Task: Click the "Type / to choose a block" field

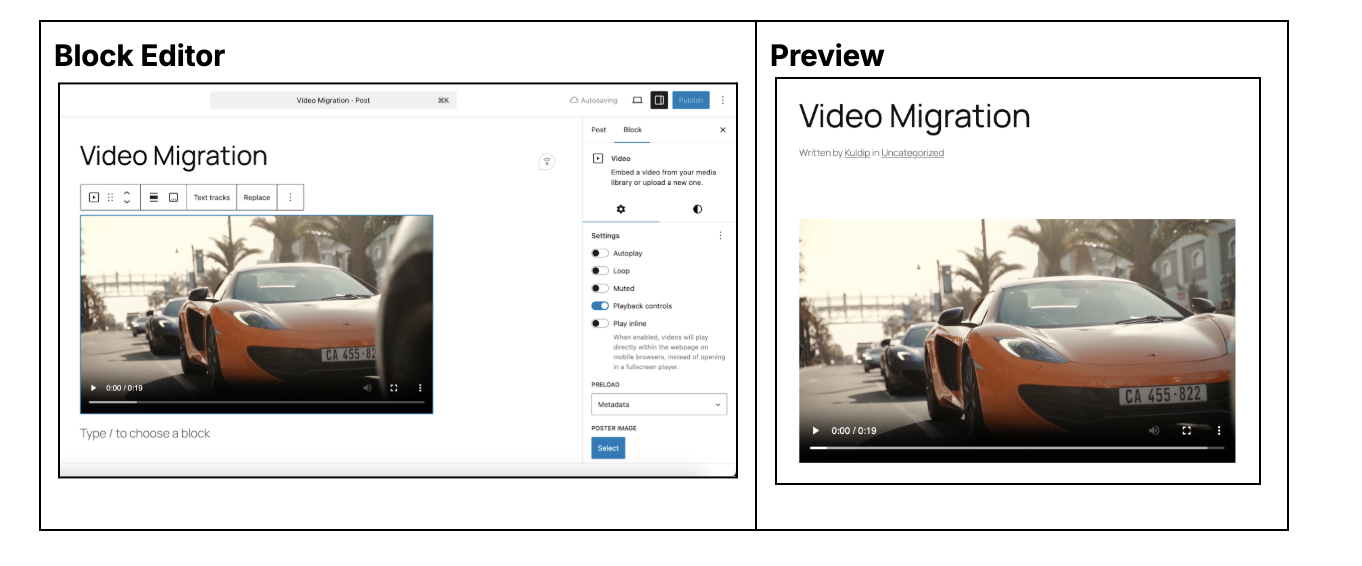Action: pos(145,434)
